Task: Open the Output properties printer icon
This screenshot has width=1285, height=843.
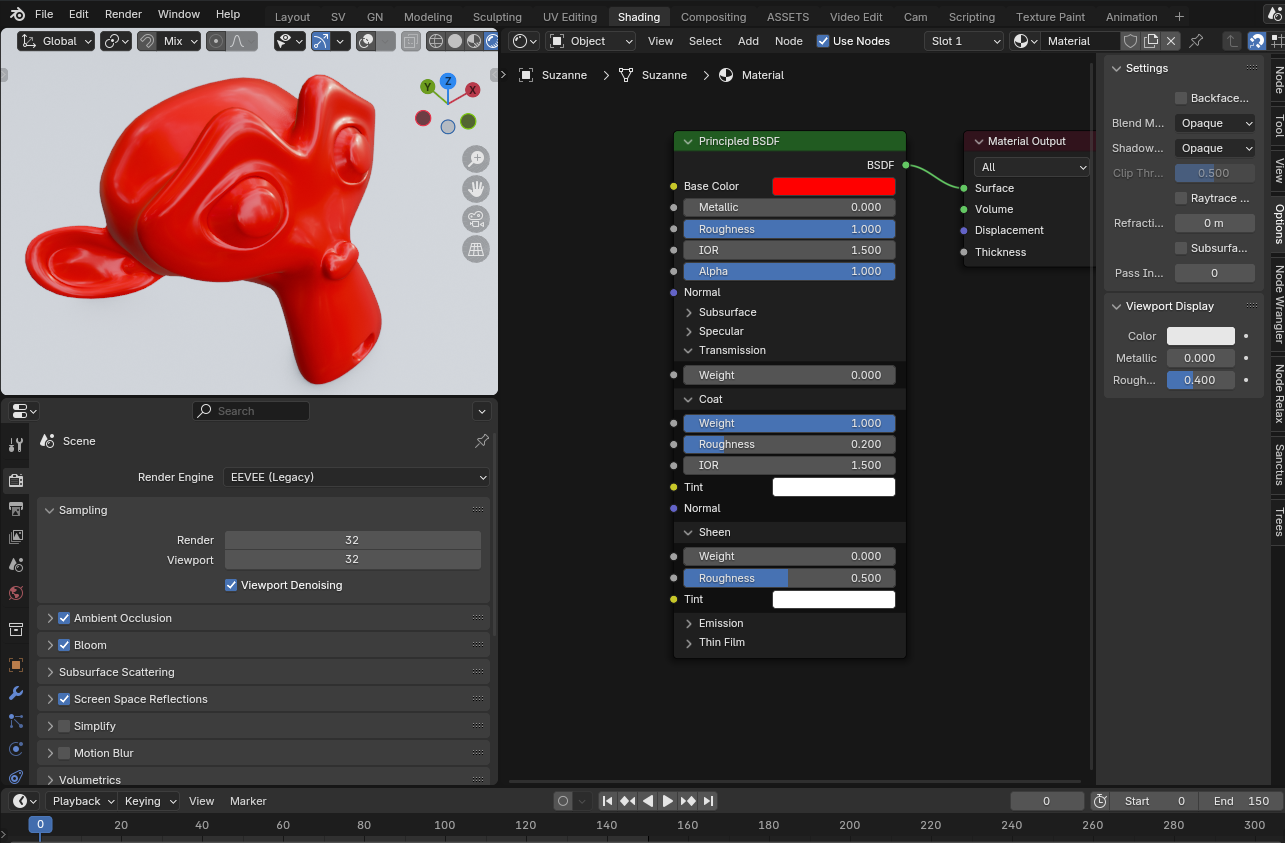Action: point(15,509)
